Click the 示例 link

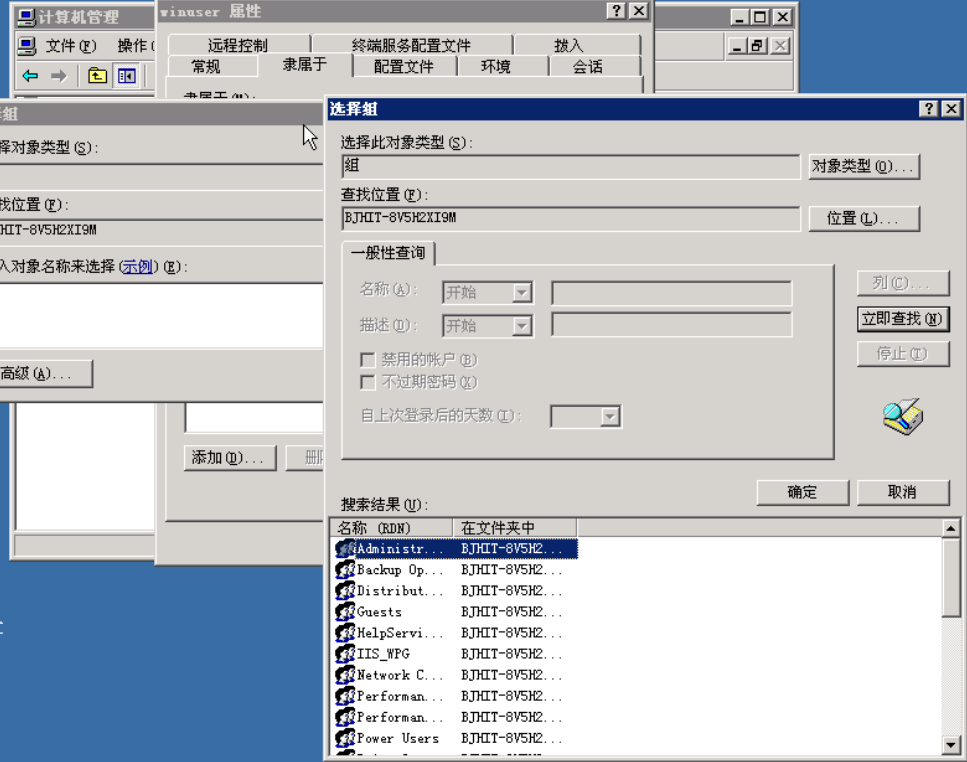pyautogui.click(x=137, y=266)
